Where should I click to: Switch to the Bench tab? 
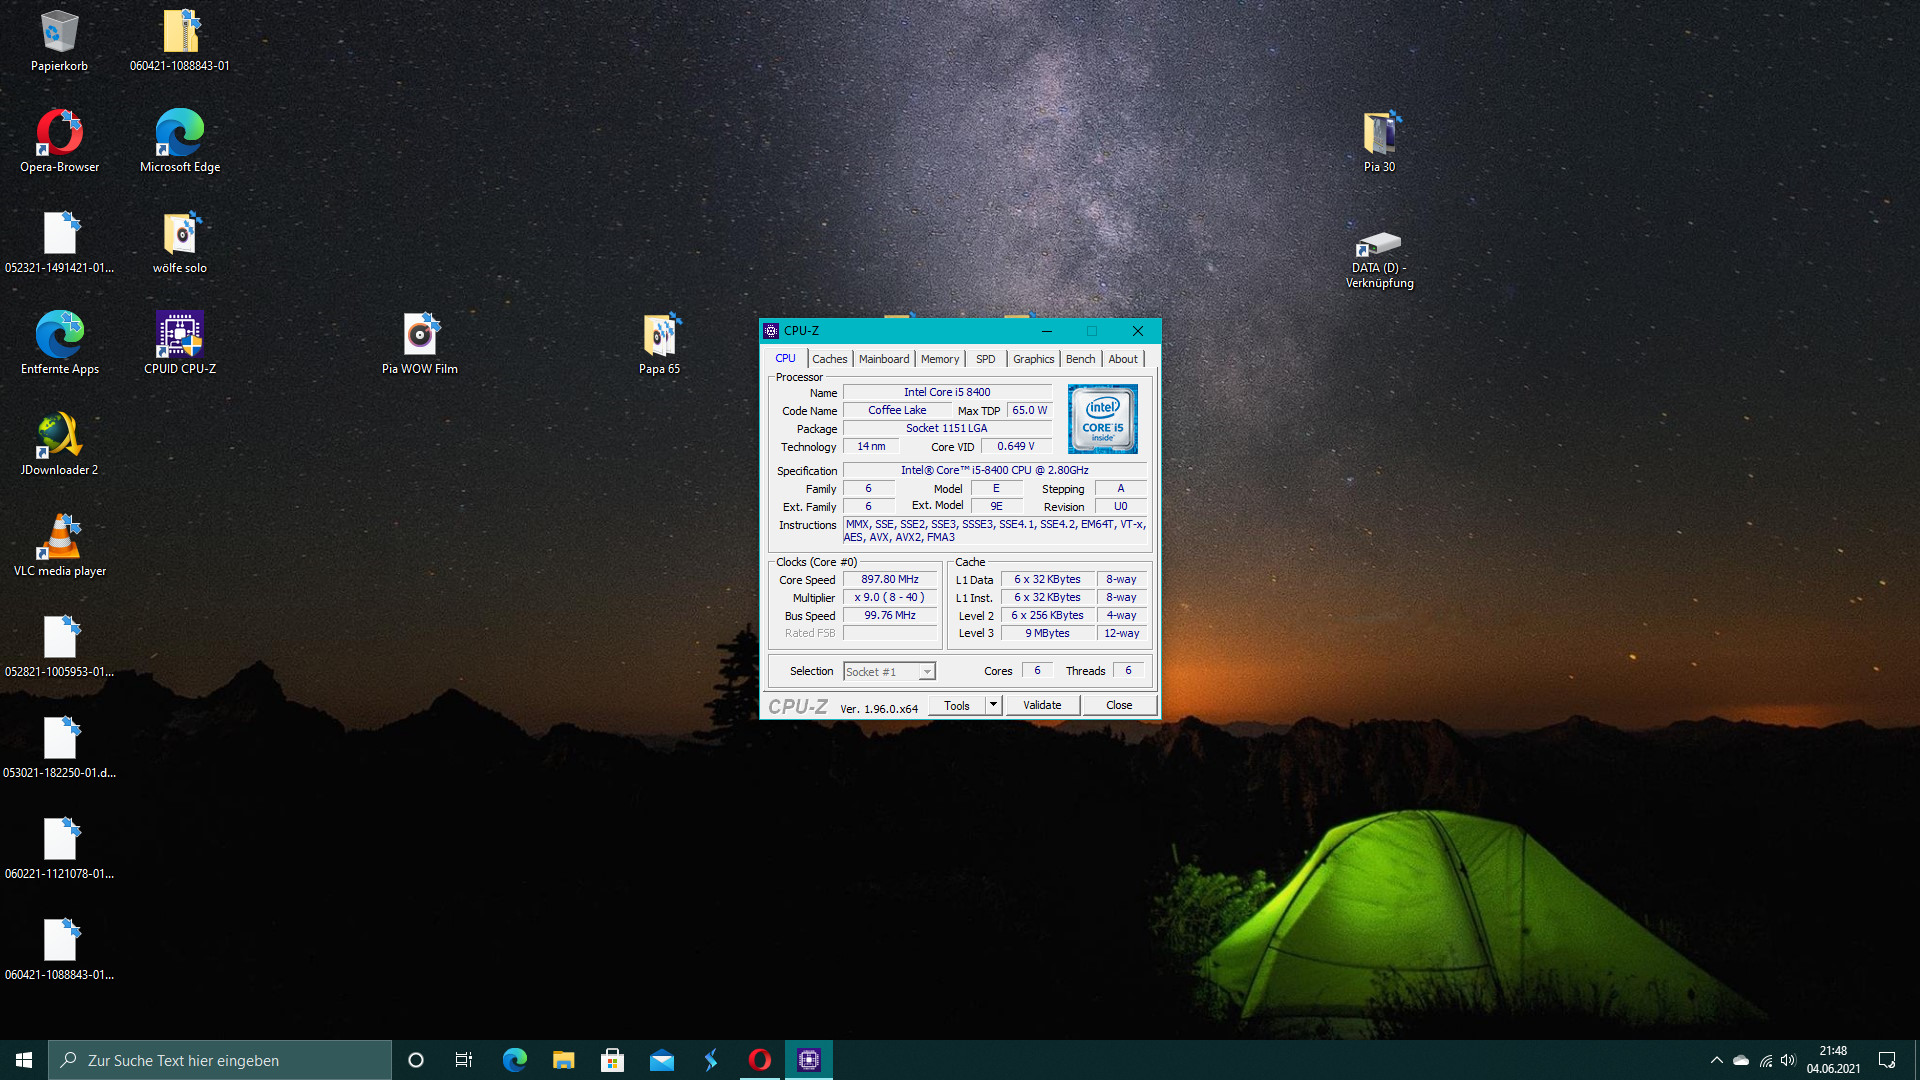click(1079, 358)
